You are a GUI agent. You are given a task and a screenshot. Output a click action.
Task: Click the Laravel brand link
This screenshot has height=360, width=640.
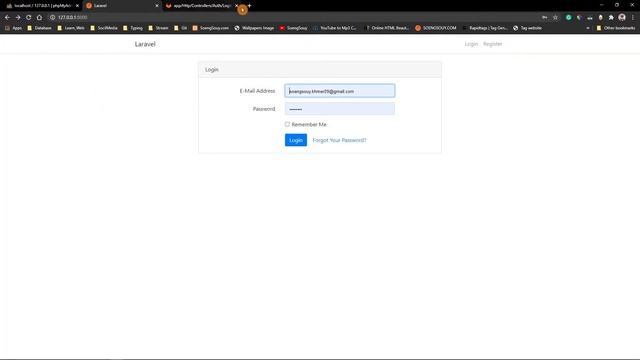(145, 44)
